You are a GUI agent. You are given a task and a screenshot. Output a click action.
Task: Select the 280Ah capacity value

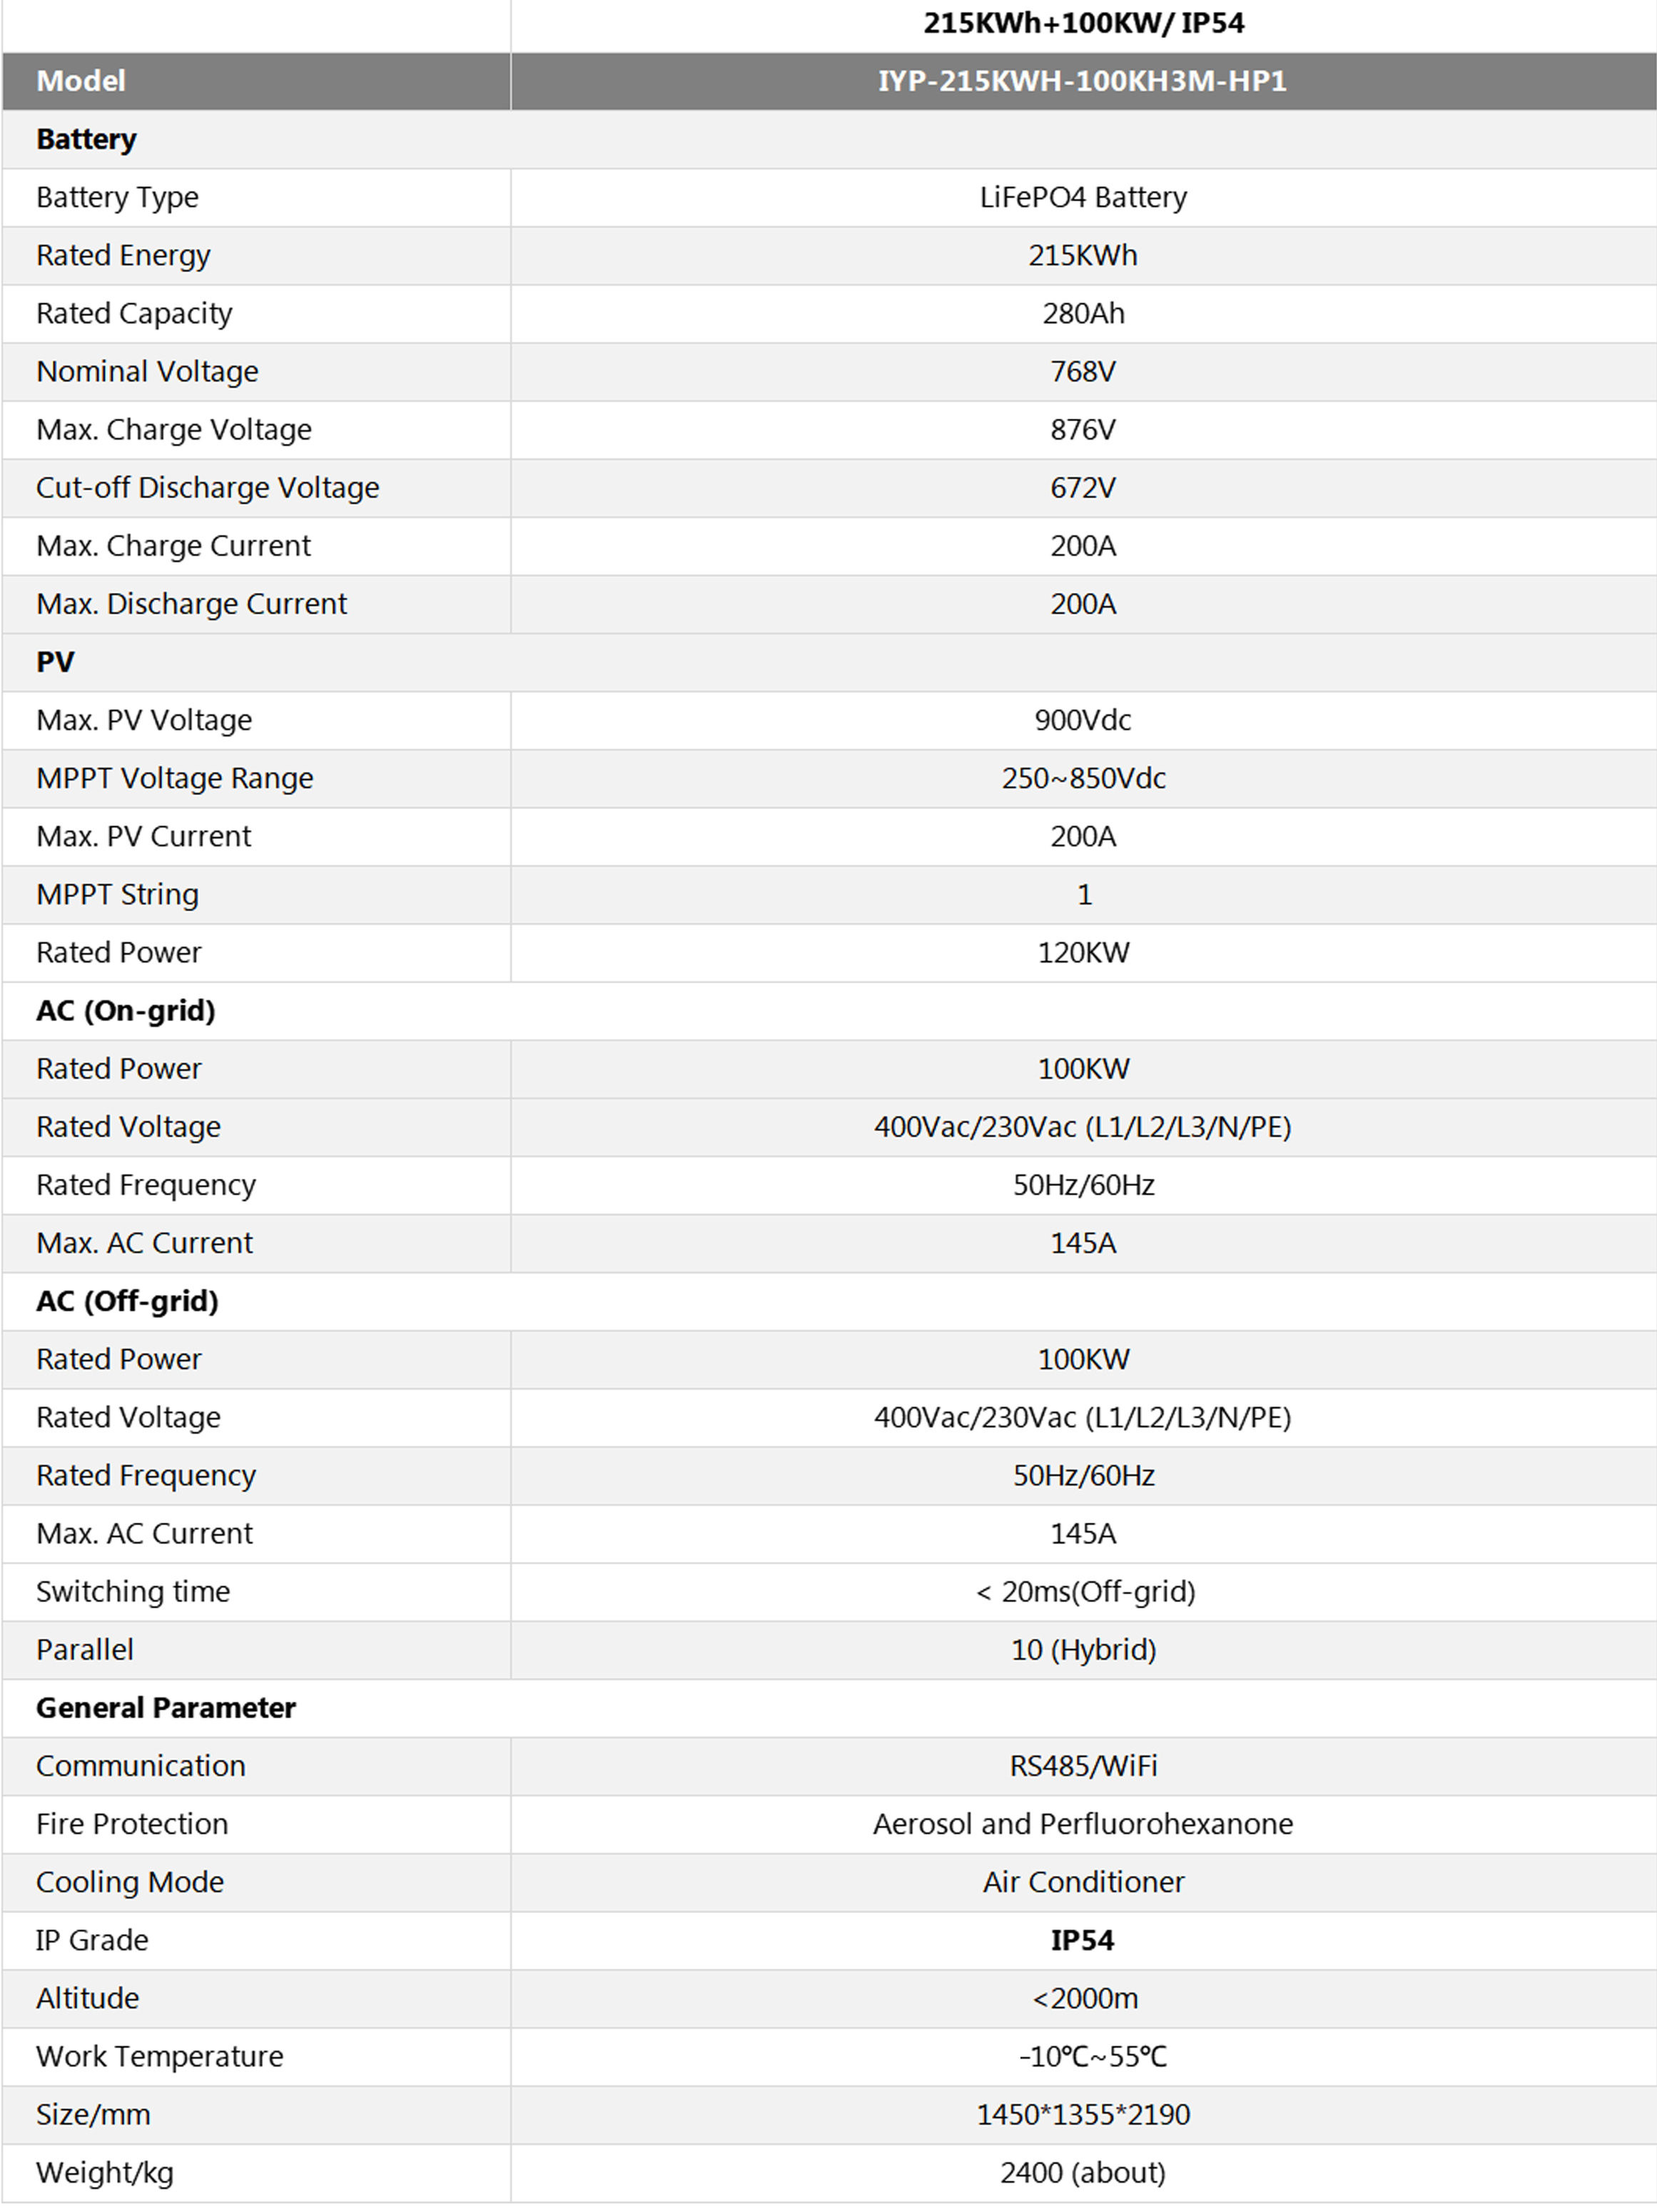point(1083,313)
